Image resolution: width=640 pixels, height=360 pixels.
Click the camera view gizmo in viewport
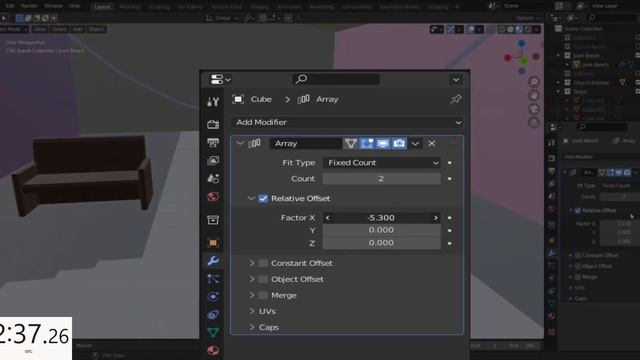tap(533, 109)
